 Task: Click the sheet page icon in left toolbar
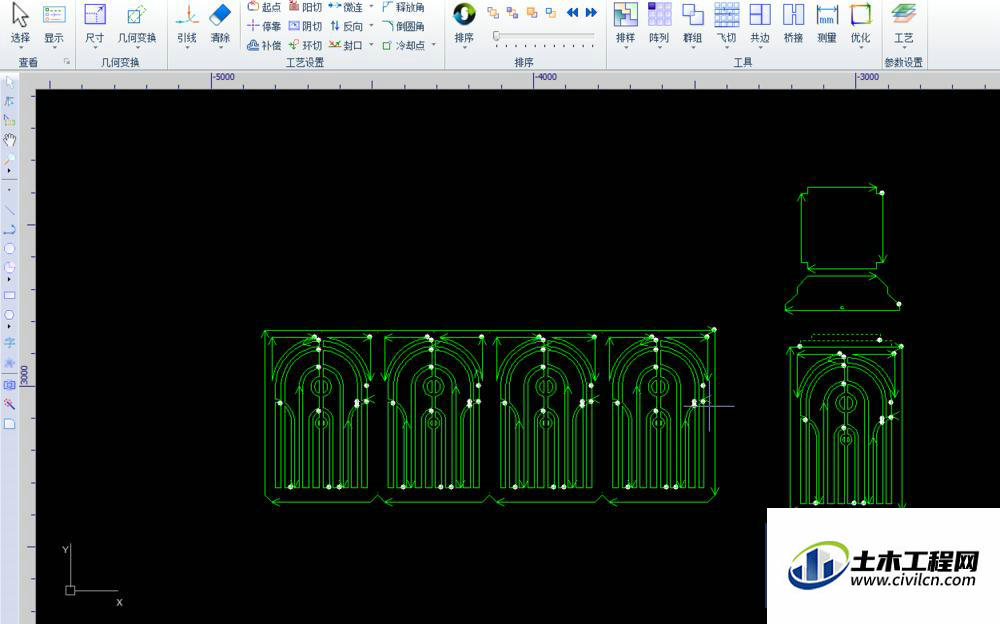[x=9, y=424]
